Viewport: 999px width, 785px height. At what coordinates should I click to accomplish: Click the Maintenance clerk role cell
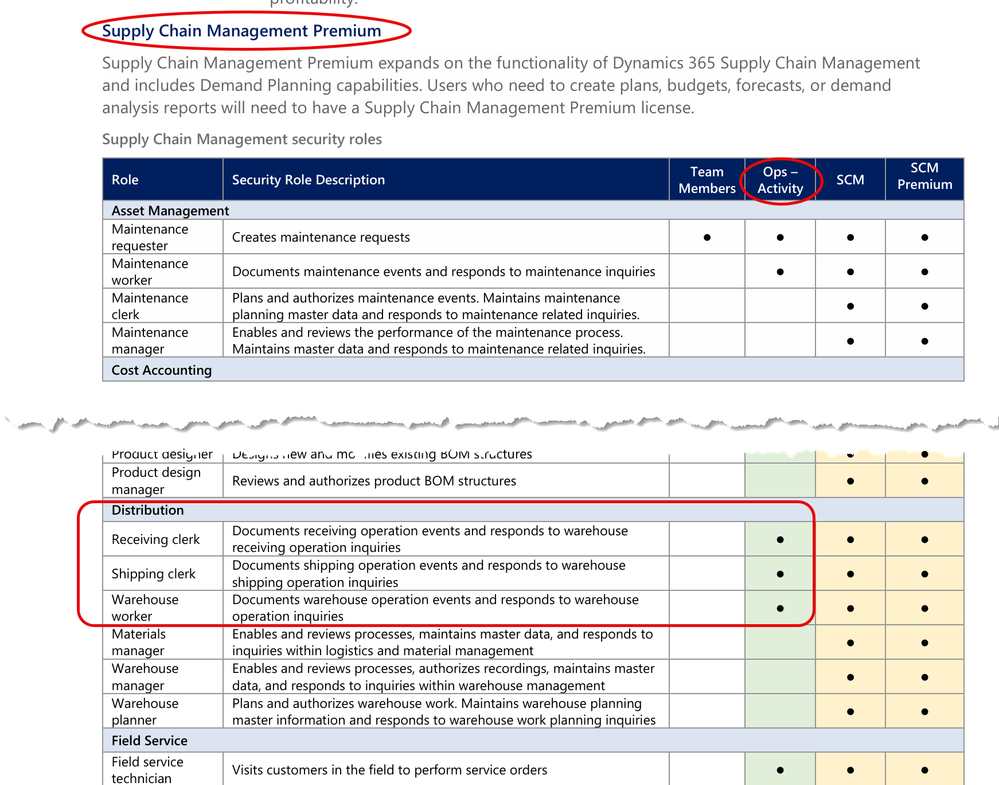162,306
